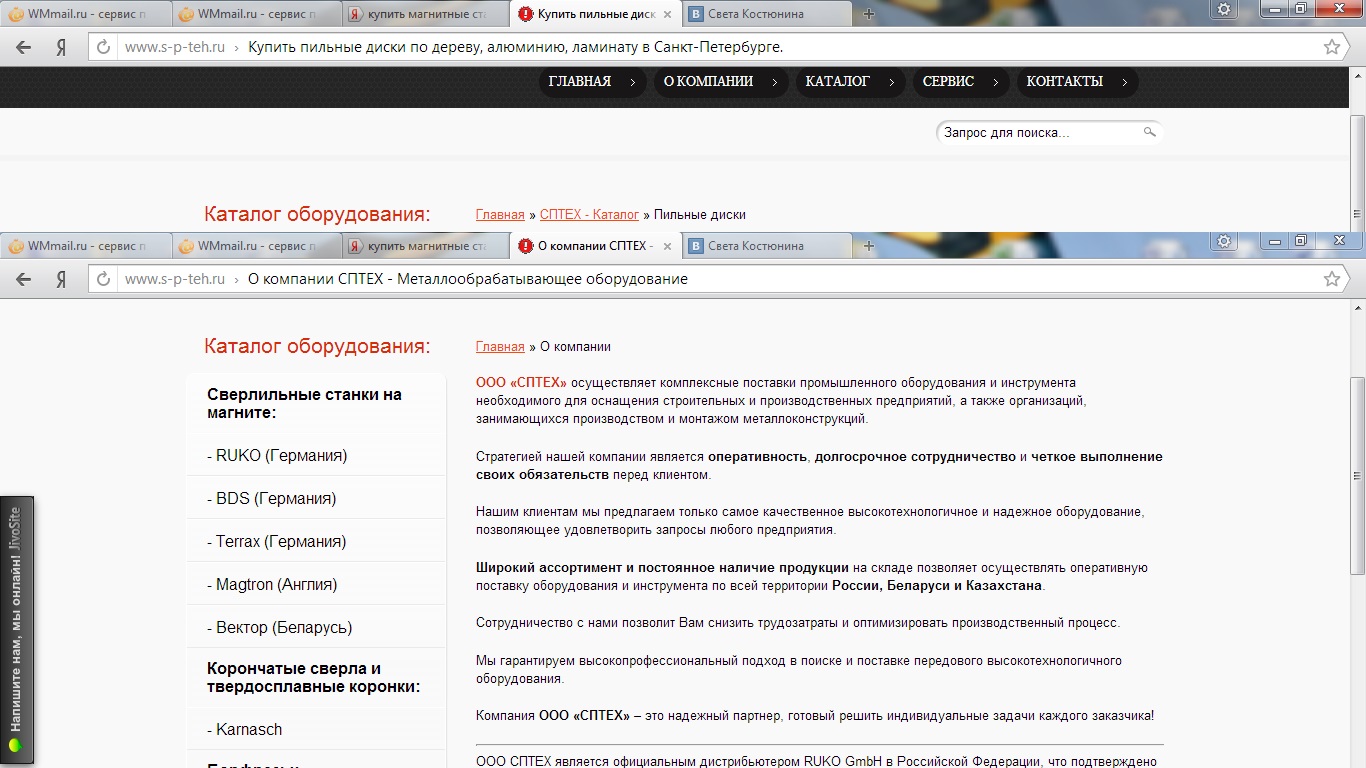
Task: Open ГЛАВНАЯ in site navigation
Action: tap(593, 82)
